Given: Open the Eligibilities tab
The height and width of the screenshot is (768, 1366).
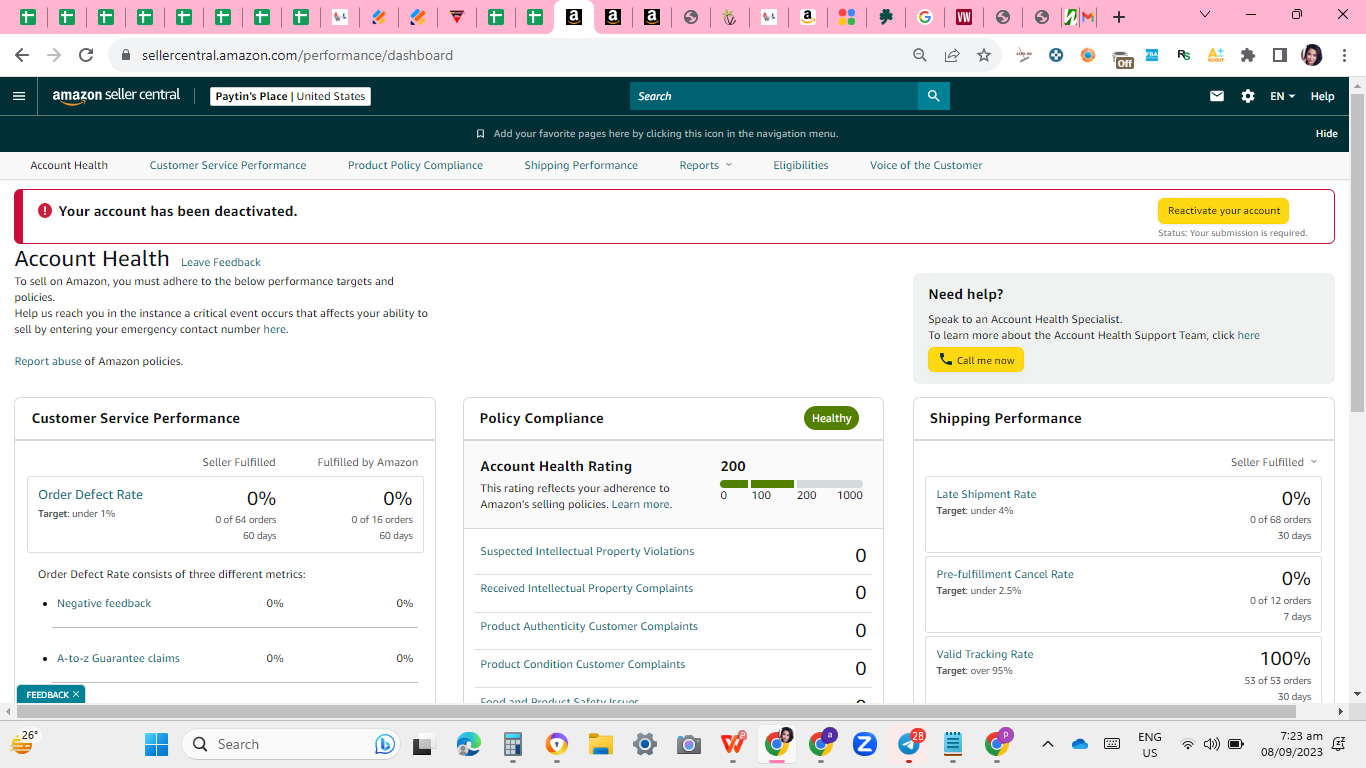Looking at the screenshot, I should (801, 165).
